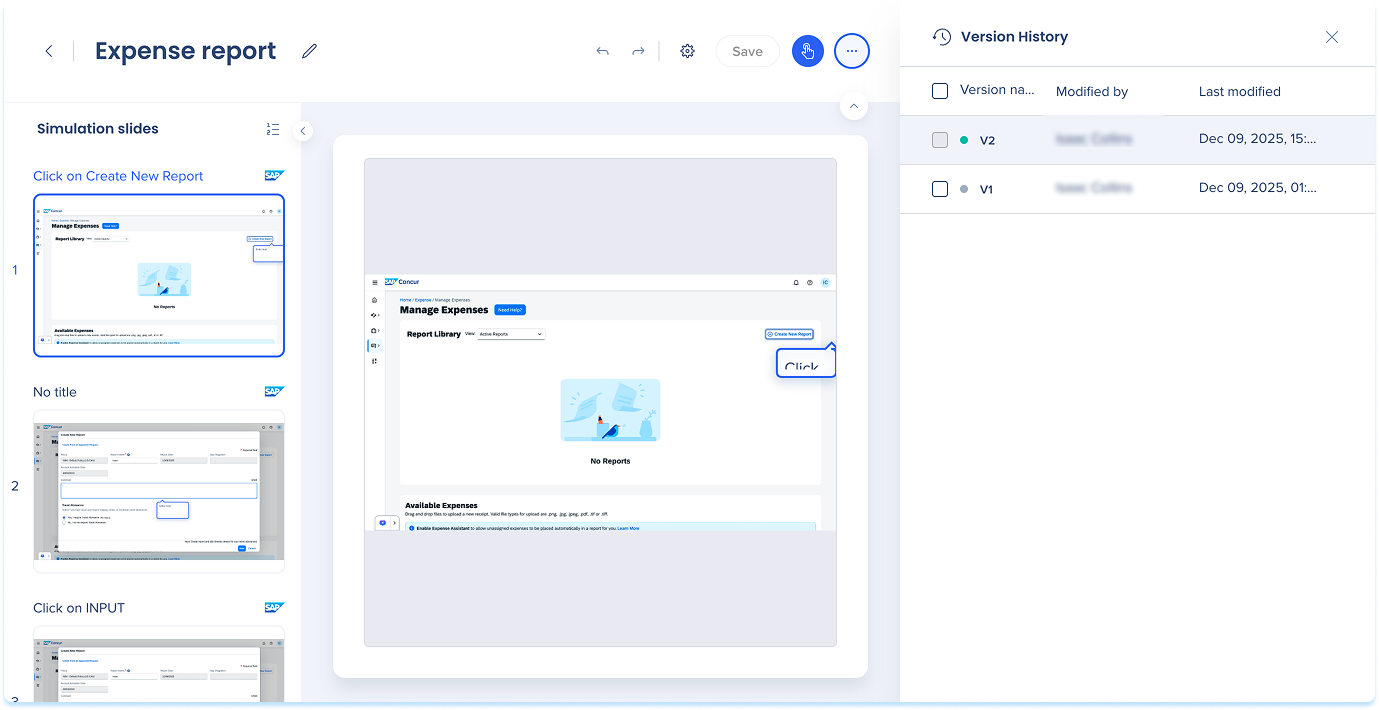This screenshot has height=710, width=1379.
Task: Click the back arrow beside Expense report
Action: (49, 51)
